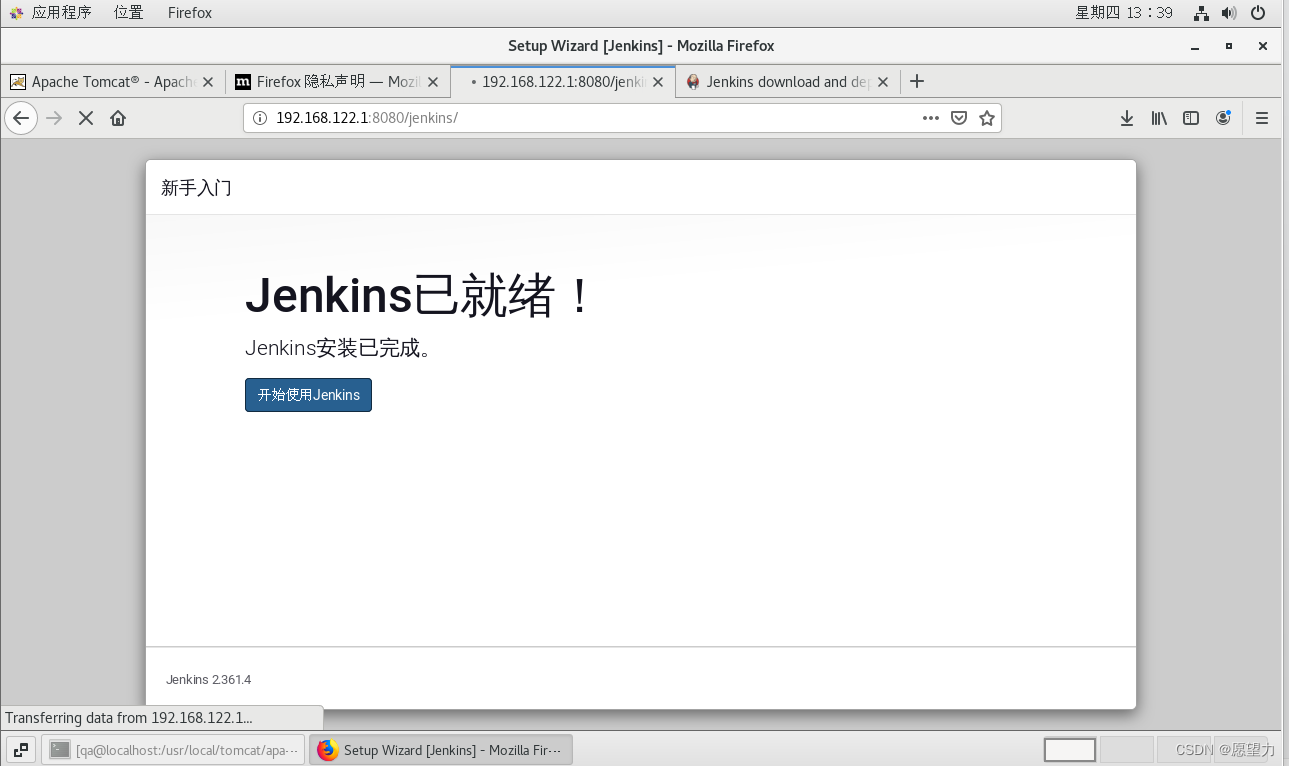Open Firefox hamburger application menu
Screen dimensions: 1289x766
[1262, 118]
